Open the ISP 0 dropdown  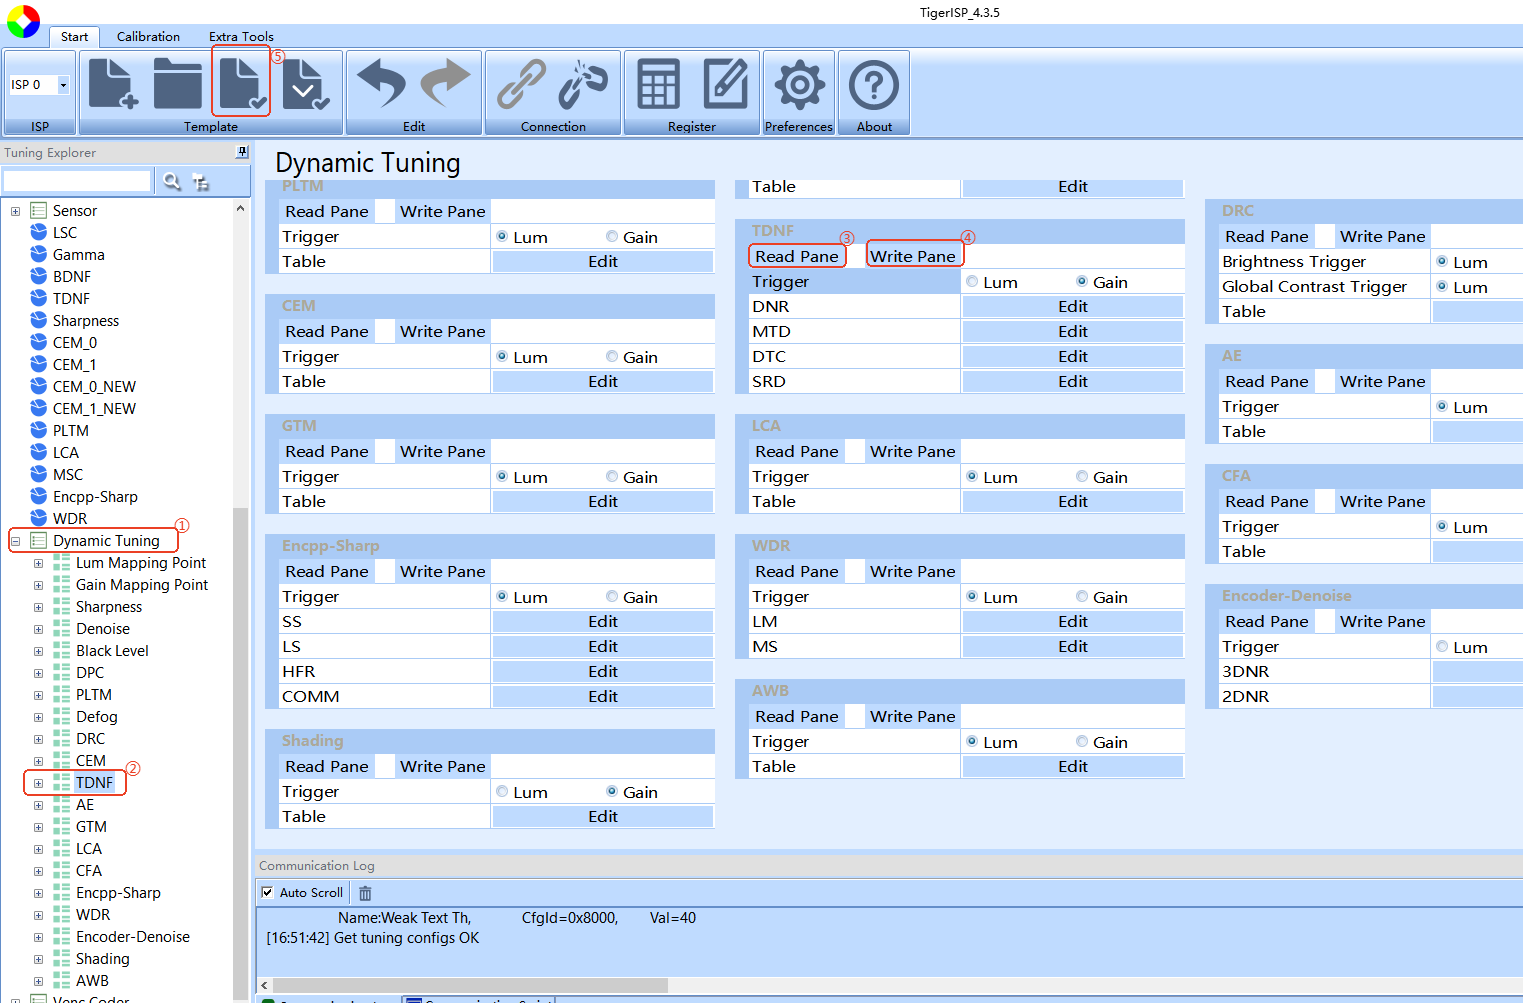63,85
